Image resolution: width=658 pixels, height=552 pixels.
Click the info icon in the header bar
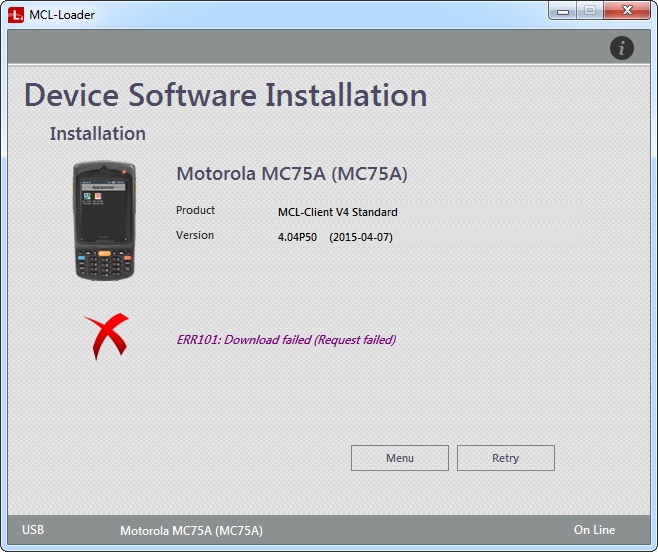621,48
